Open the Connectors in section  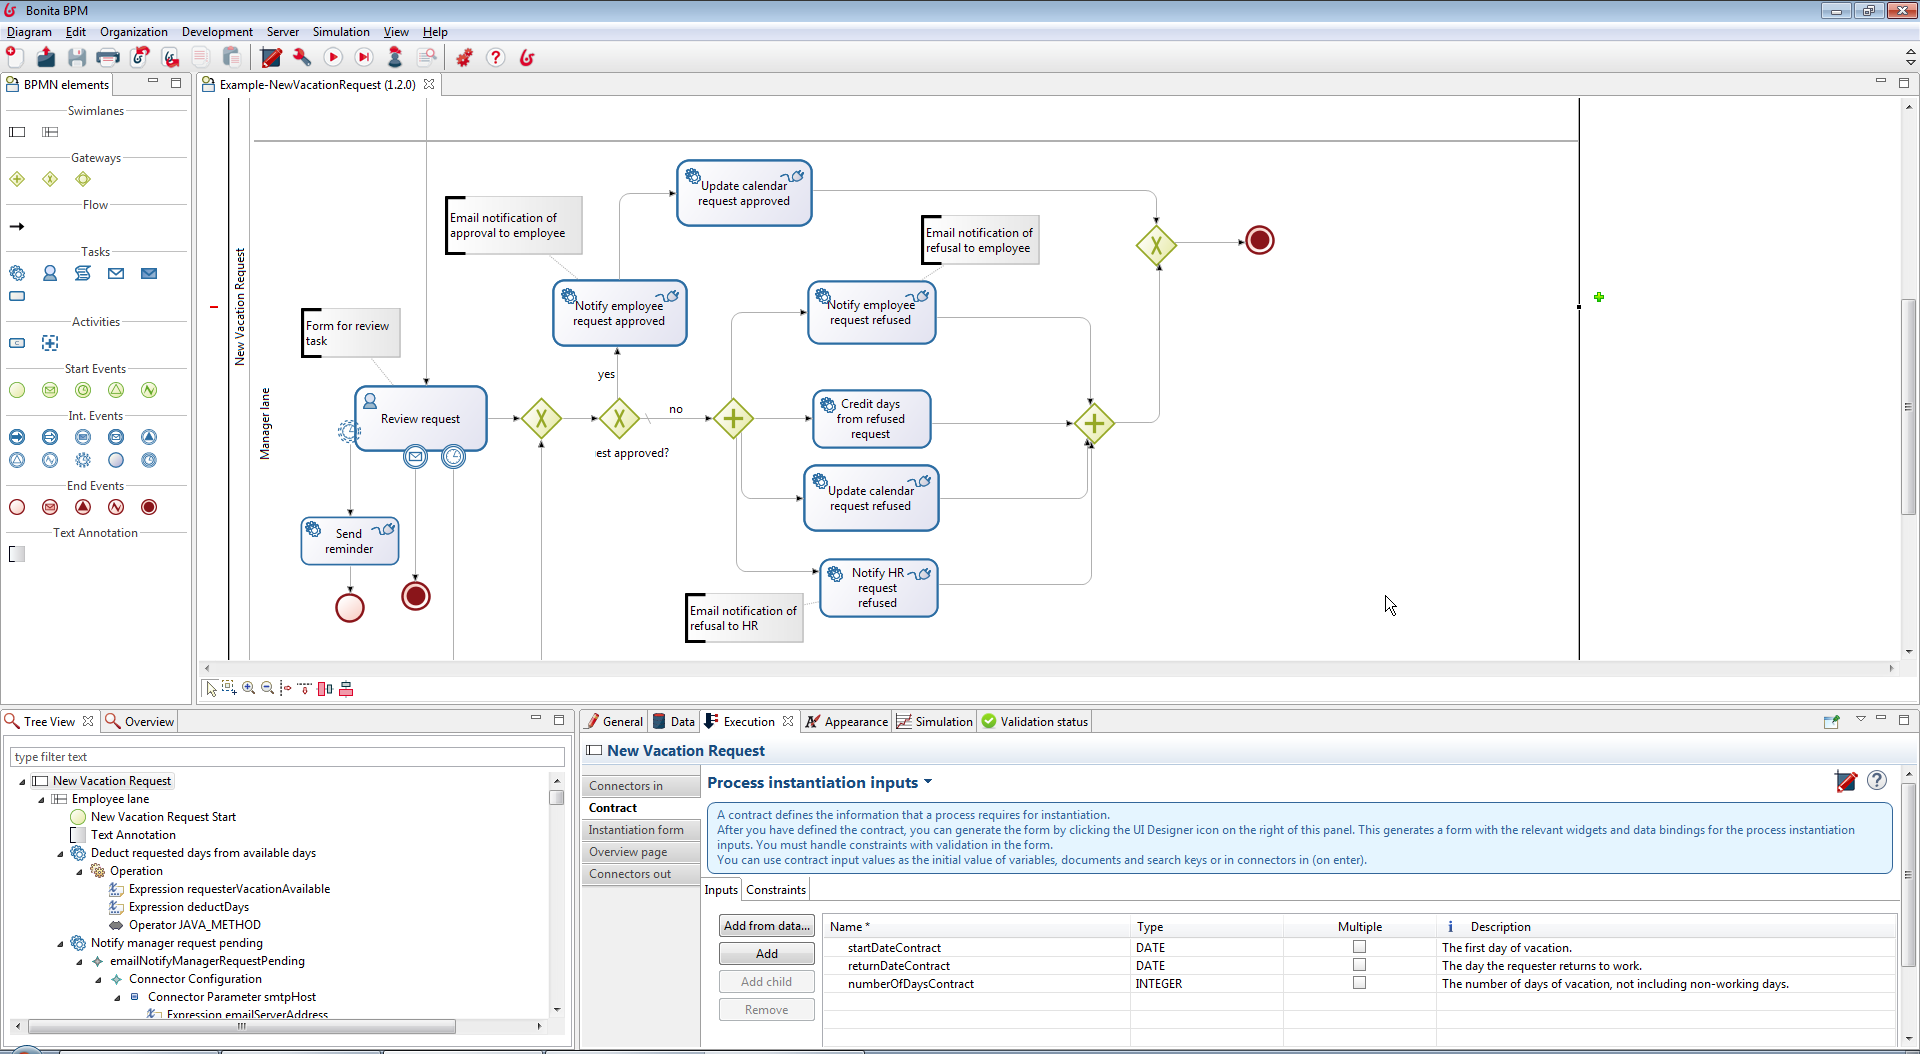[641, 786]
